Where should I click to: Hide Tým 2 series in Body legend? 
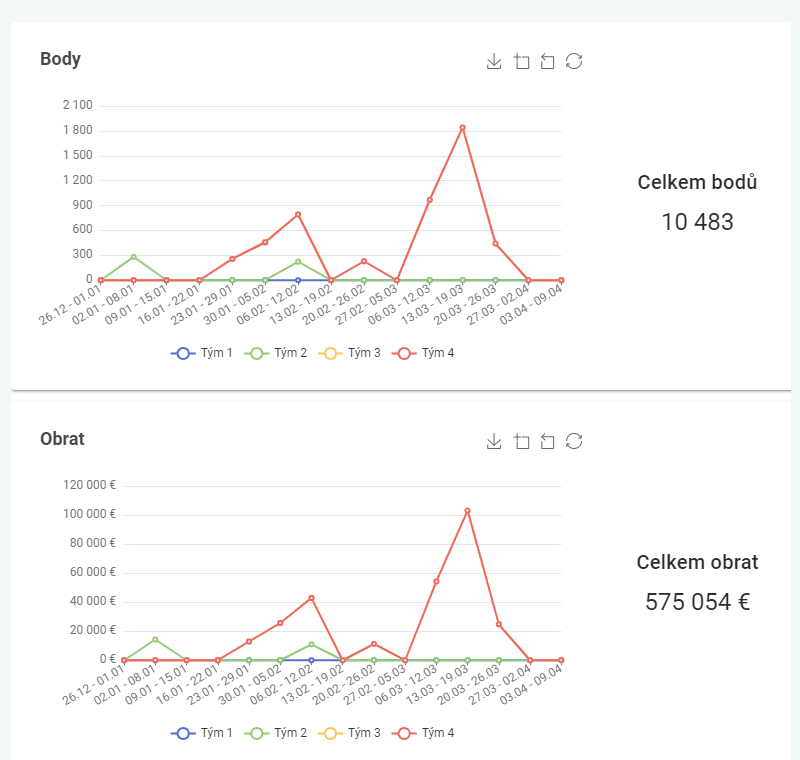277,353
